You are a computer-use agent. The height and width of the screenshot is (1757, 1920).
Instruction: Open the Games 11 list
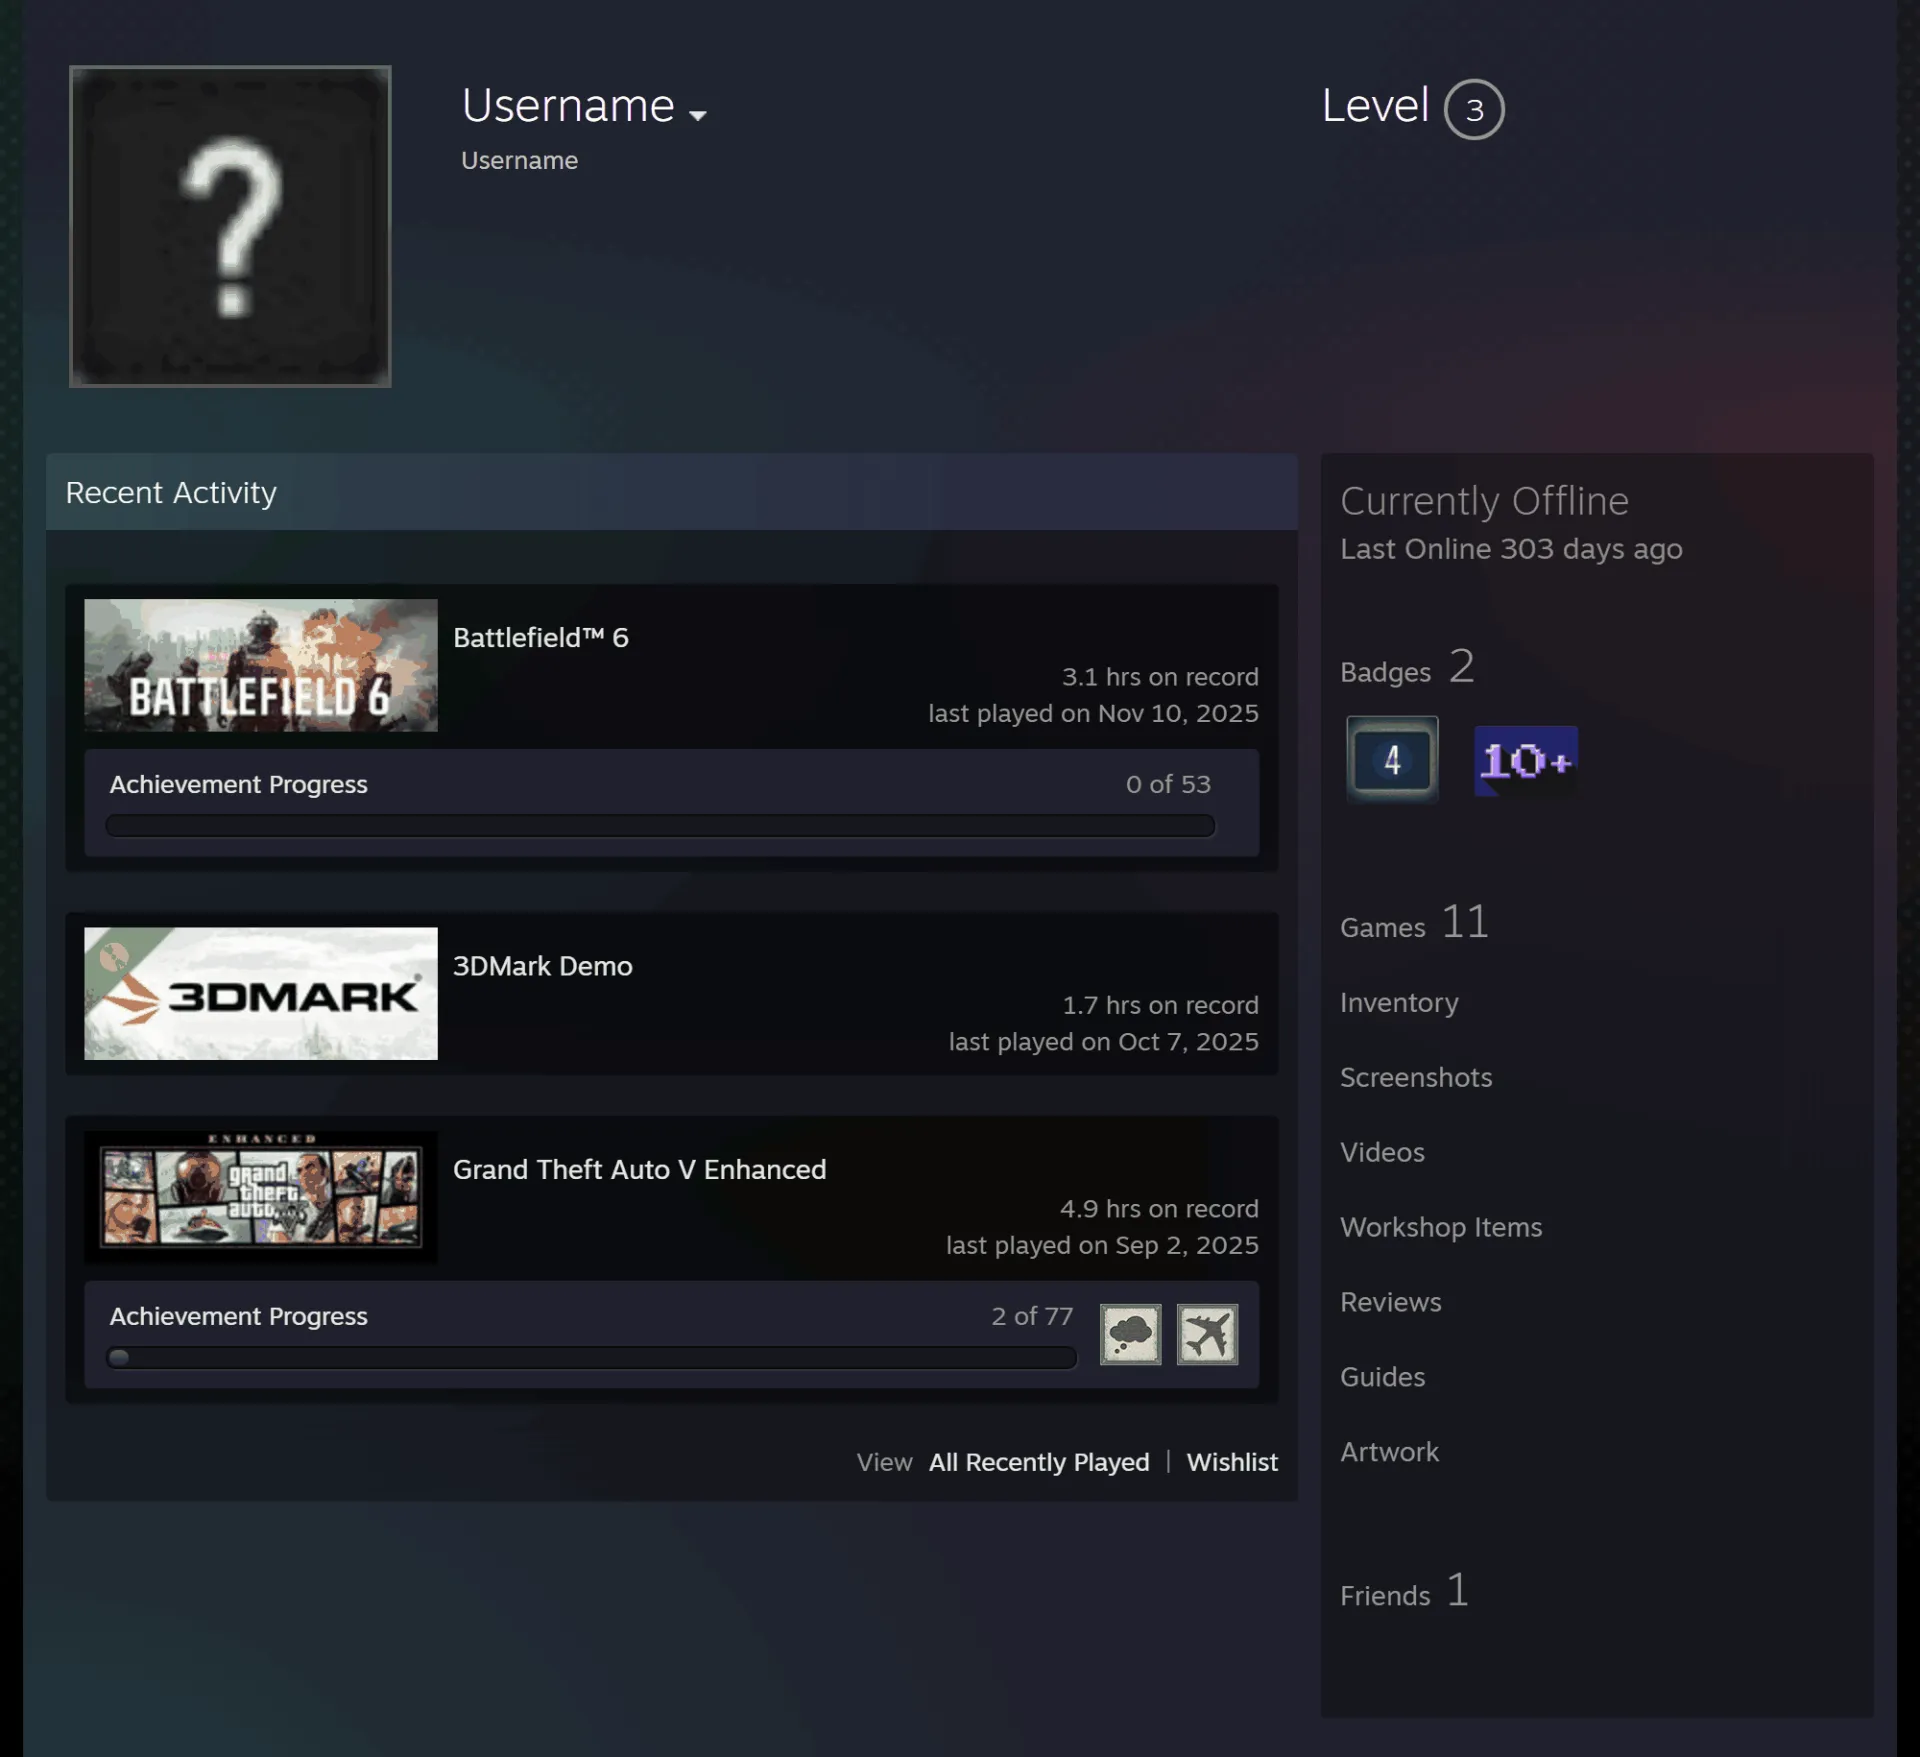tap(1414, 922)
